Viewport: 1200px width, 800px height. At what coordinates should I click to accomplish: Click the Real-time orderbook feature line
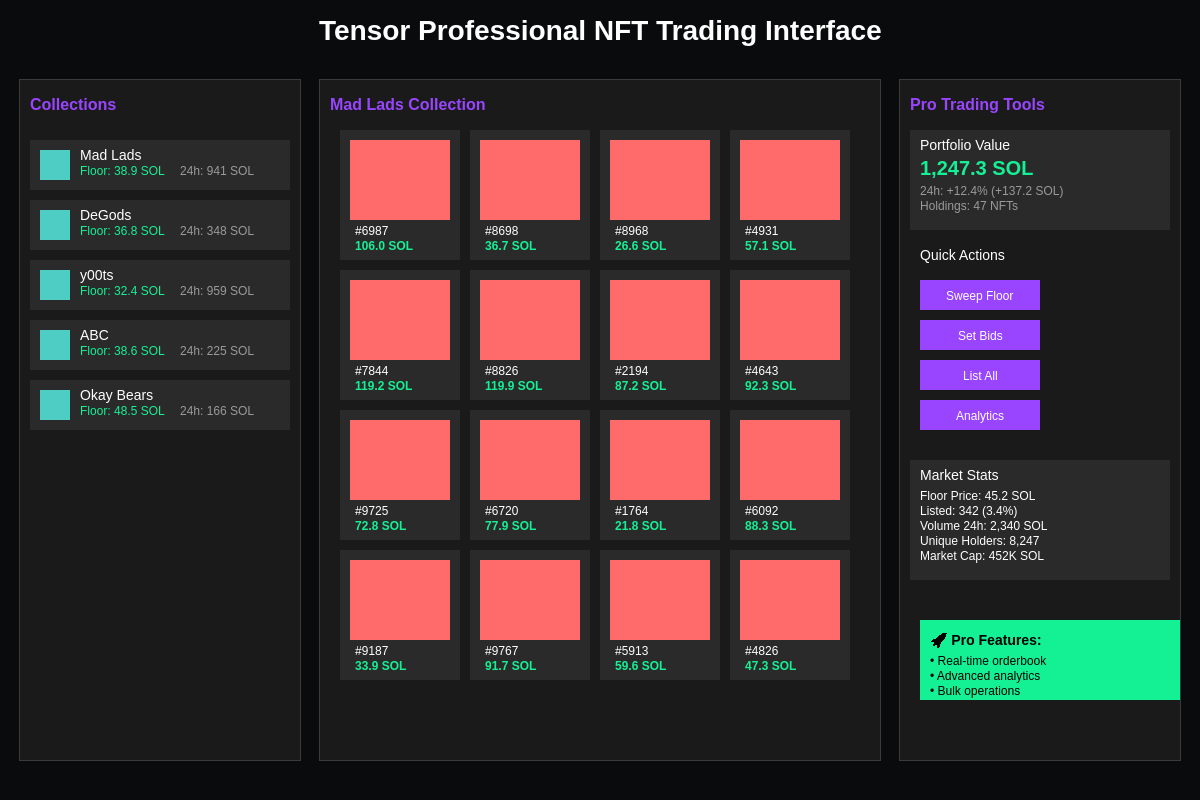[x=988, y=661]
